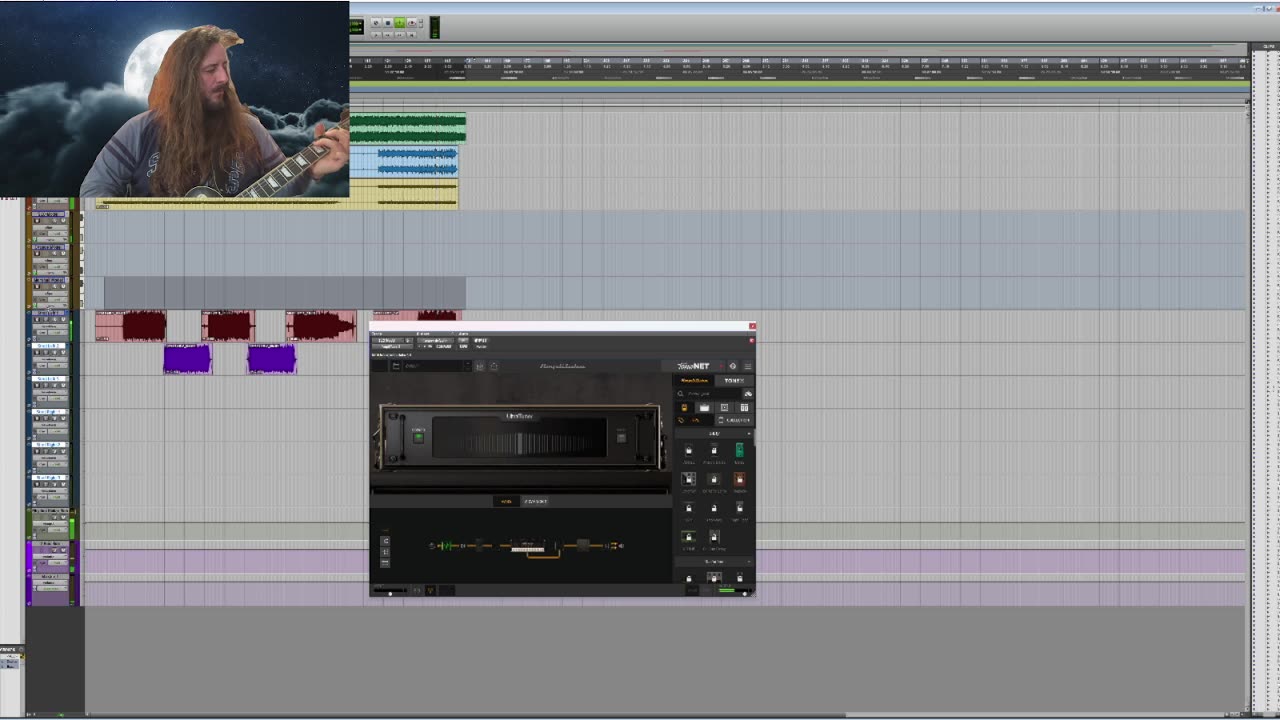
Task: Click the ToneNET logo button
Action: pos(693,366)
